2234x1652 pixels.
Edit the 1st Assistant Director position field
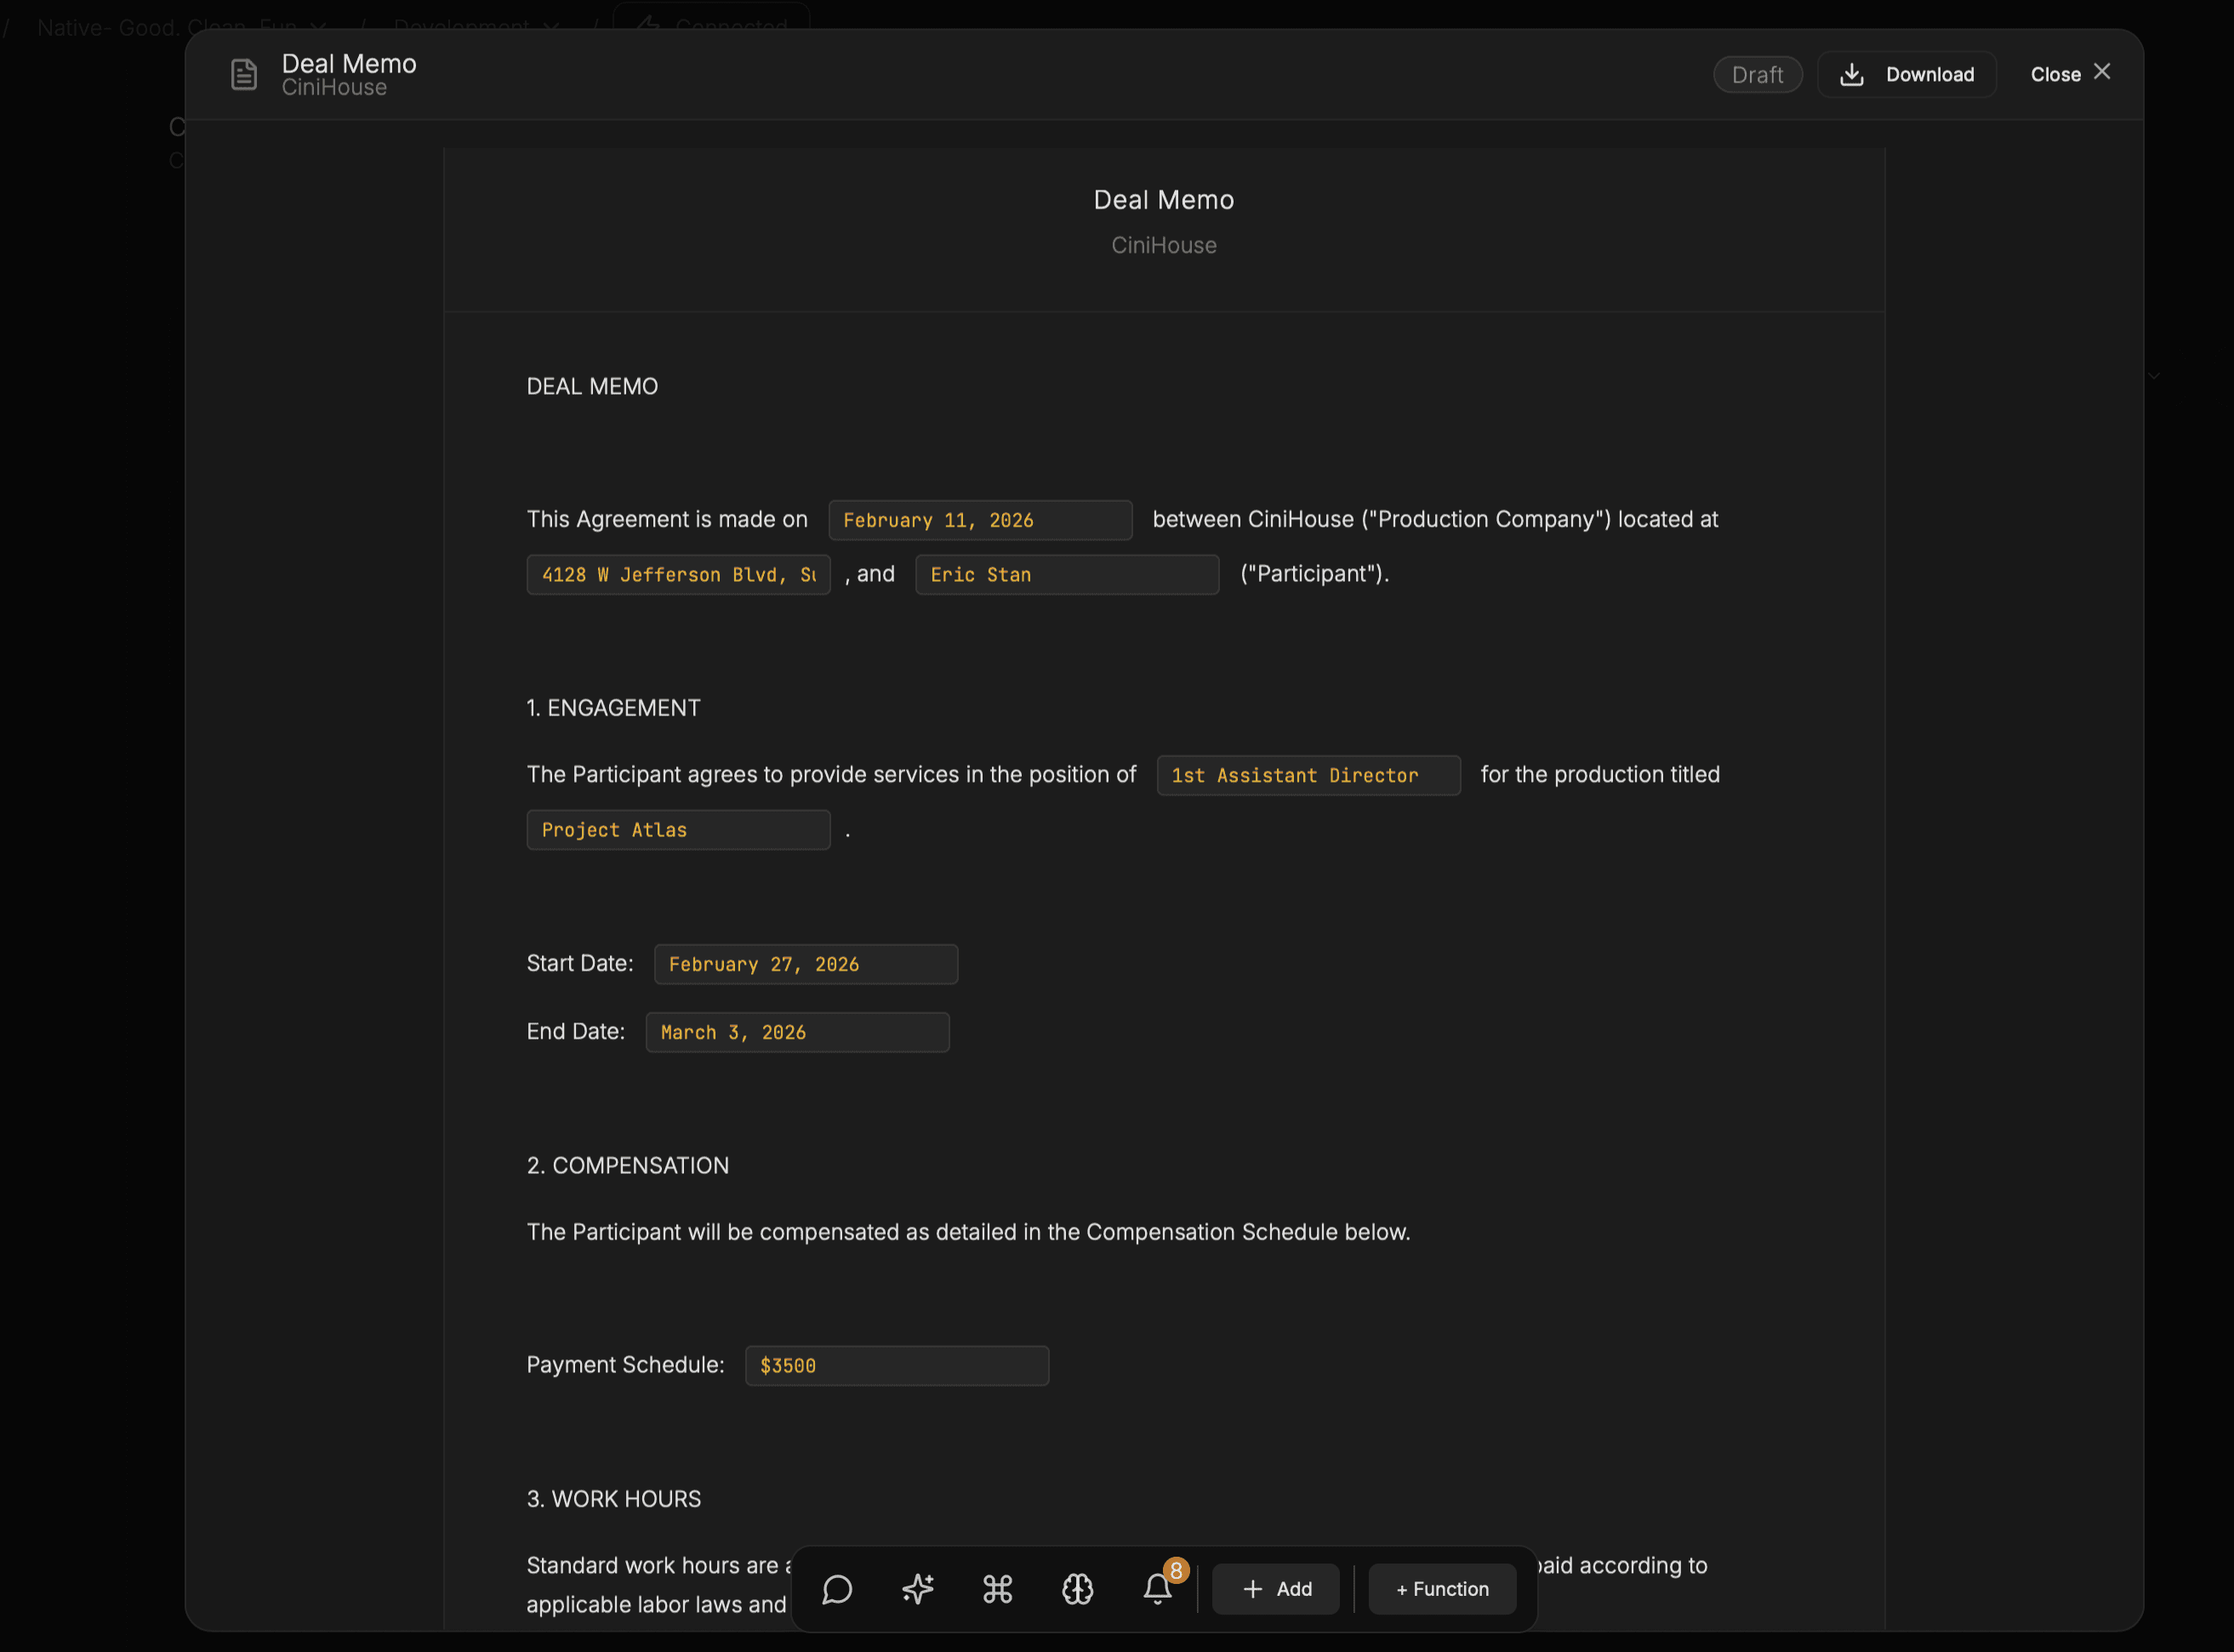pos(1307,775)
